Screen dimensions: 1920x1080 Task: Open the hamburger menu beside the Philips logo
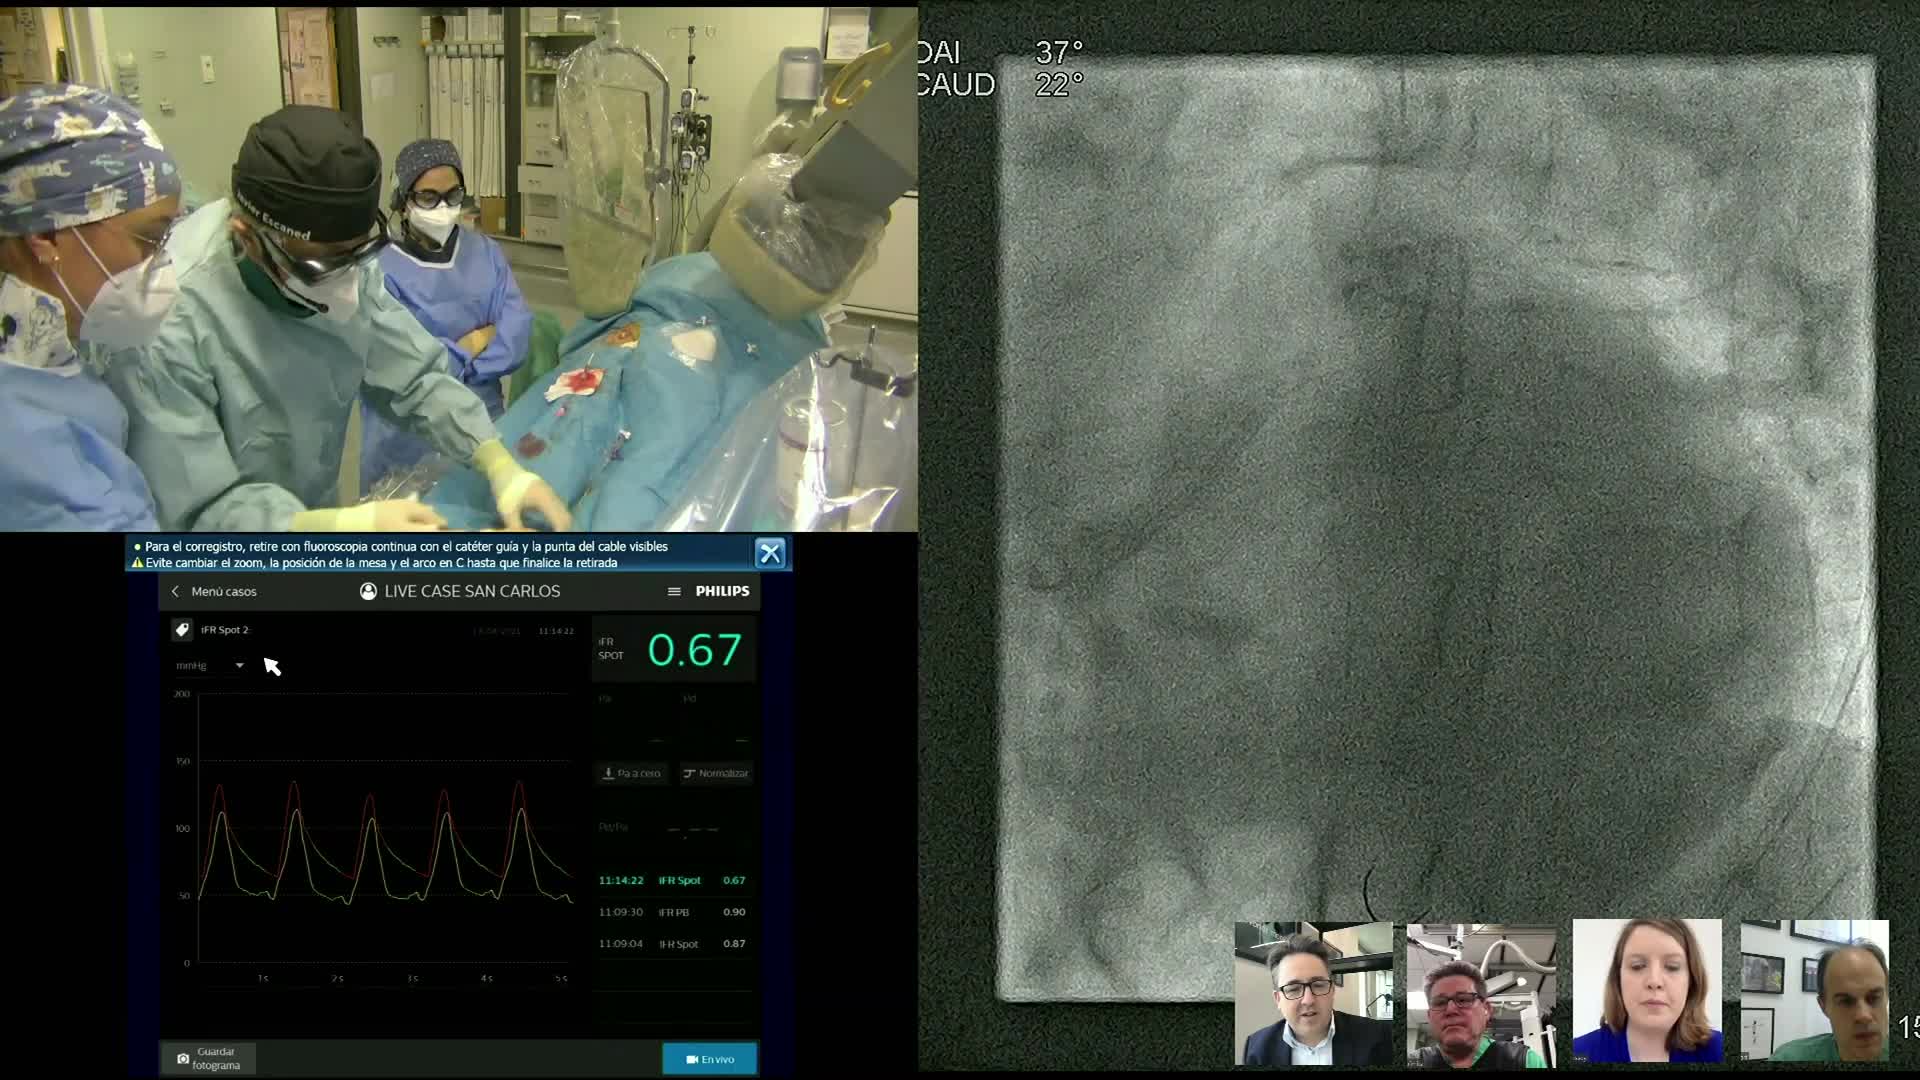(x=674, y=592)
